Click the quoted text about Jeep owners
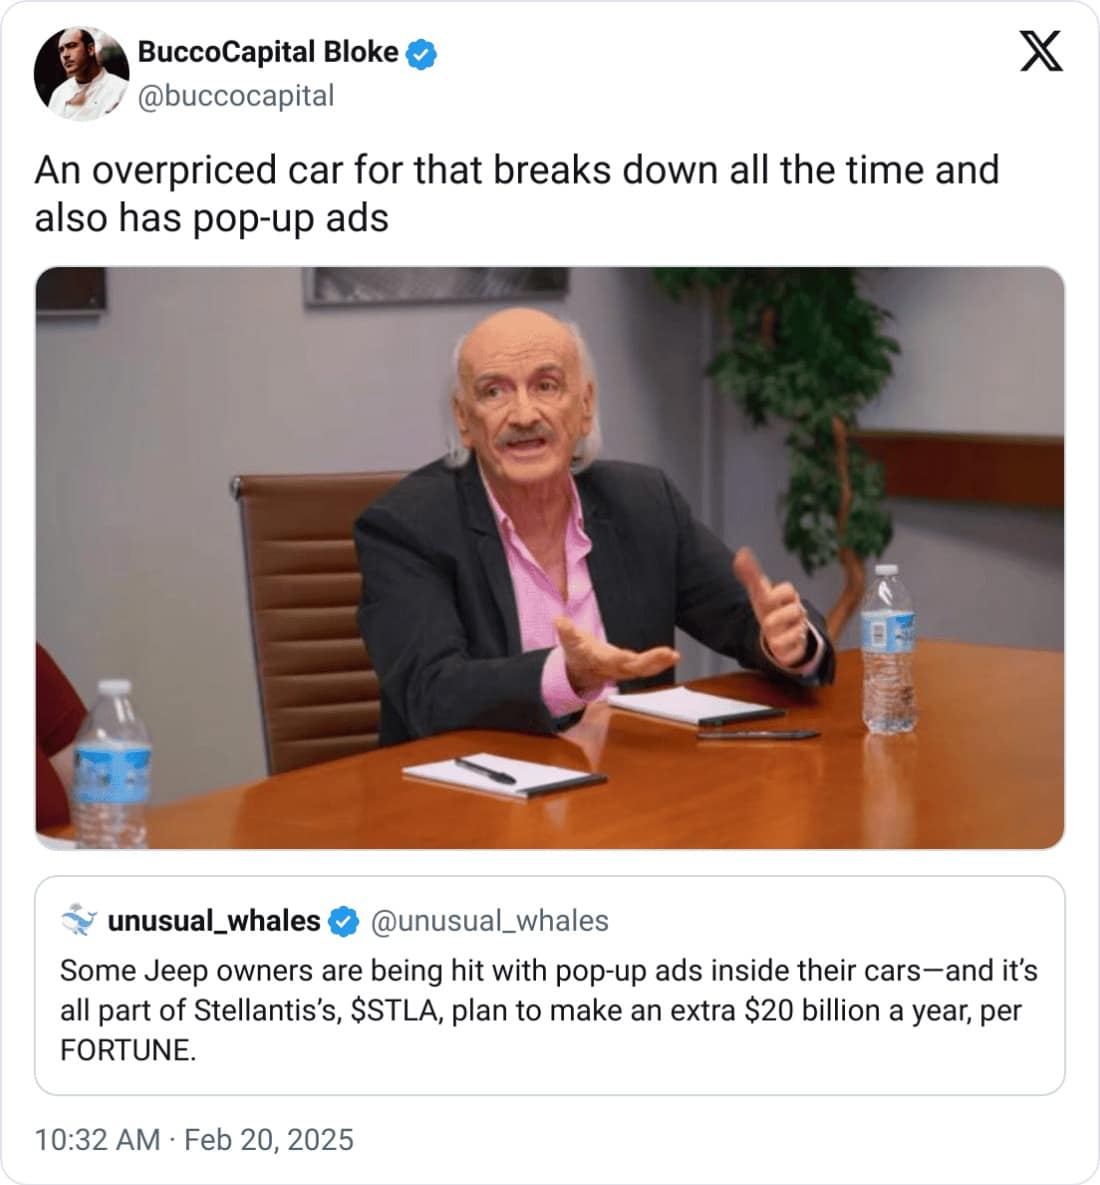 pyautogui.click(x=549, y=1010)
